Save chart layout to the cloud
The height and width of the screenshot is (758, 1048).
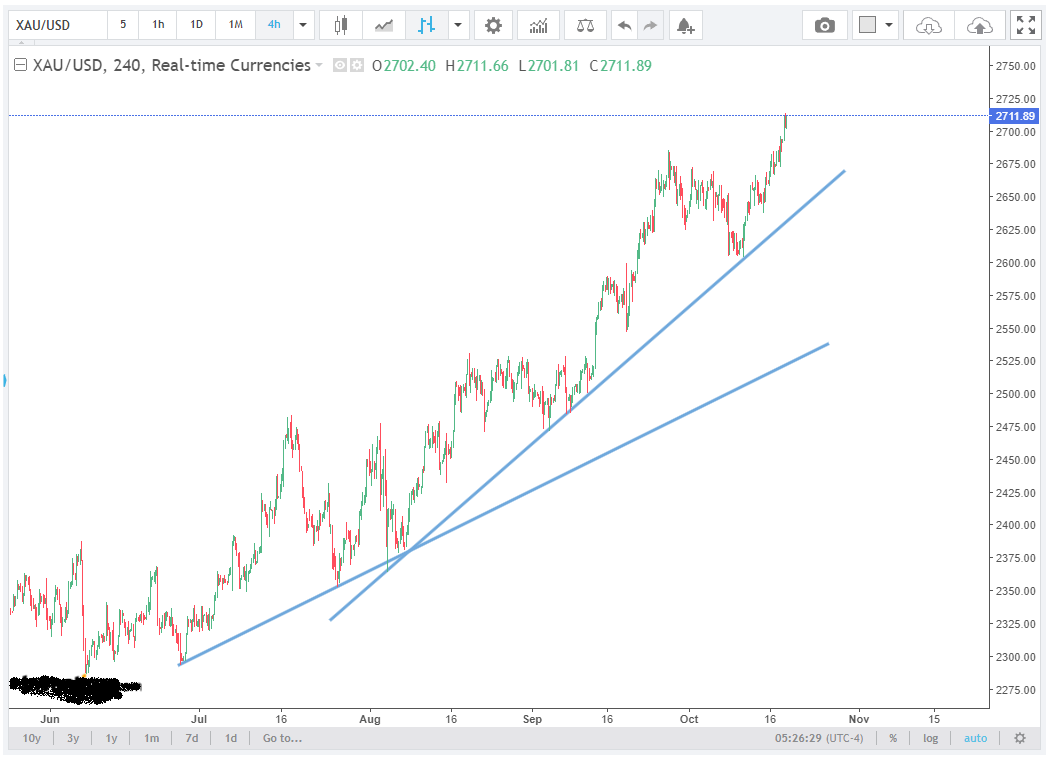tap(980, 25)
